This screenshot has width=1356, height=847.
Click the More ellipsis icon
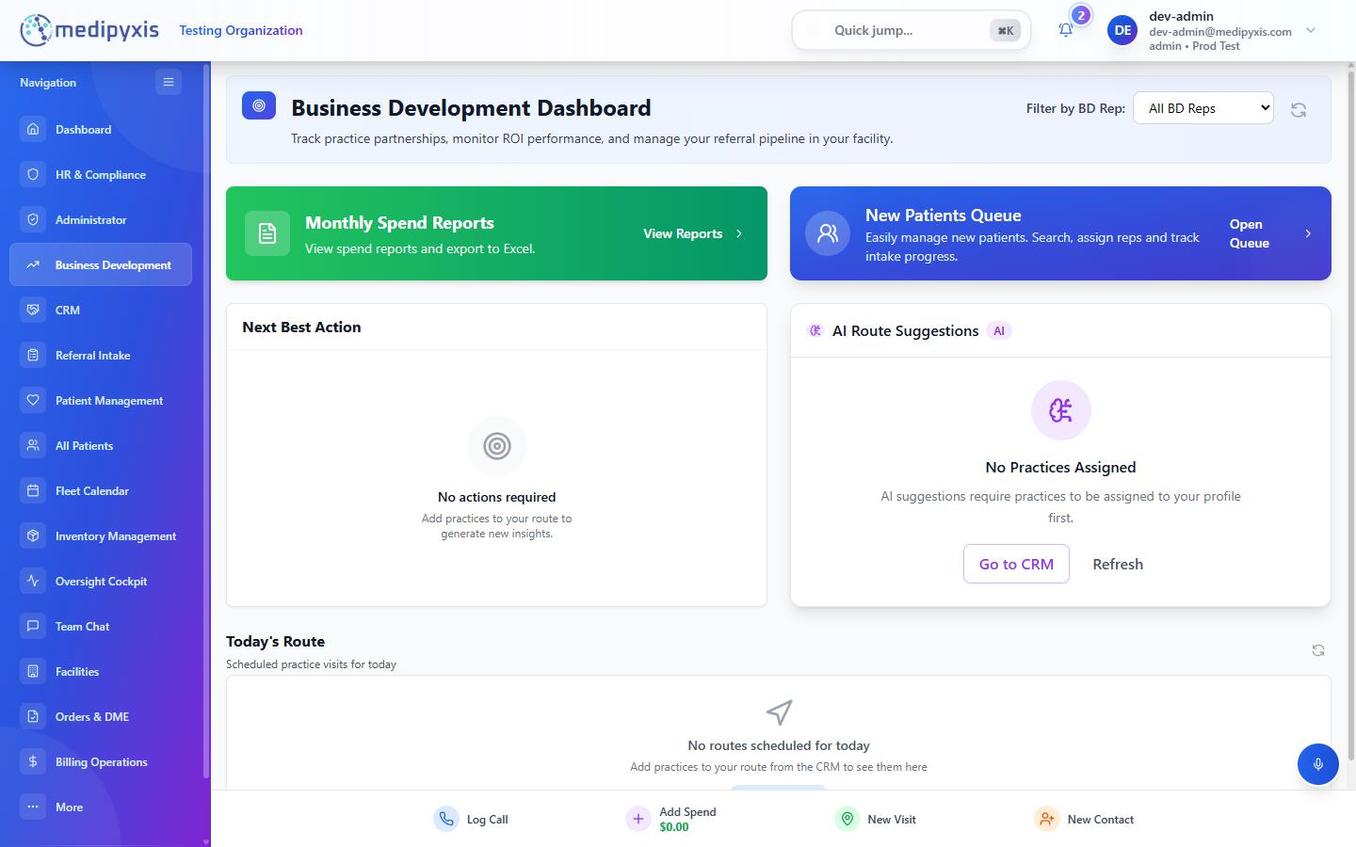click(x=33, y=807)
